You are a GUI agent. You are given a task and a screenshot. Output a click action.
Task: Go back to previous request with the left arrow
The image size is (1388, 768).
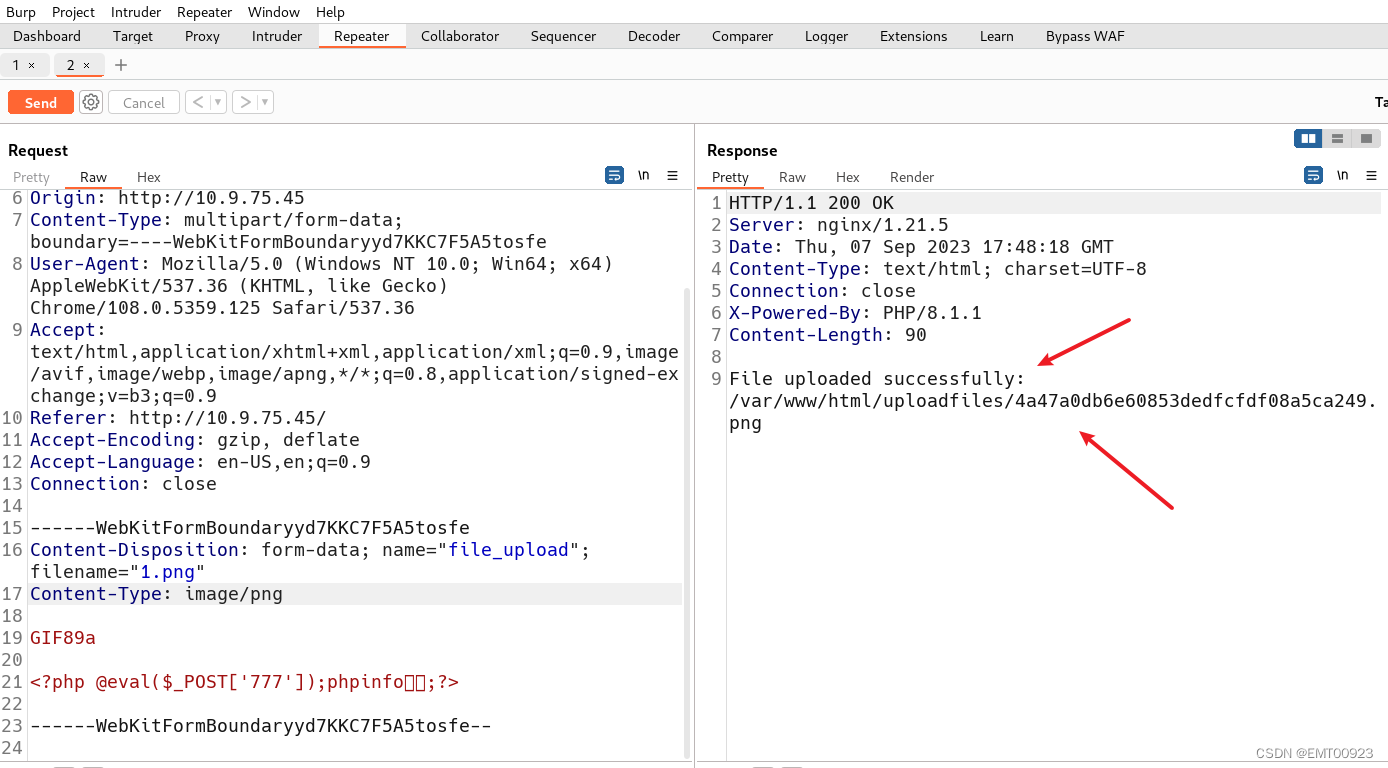tap(197, 102)
